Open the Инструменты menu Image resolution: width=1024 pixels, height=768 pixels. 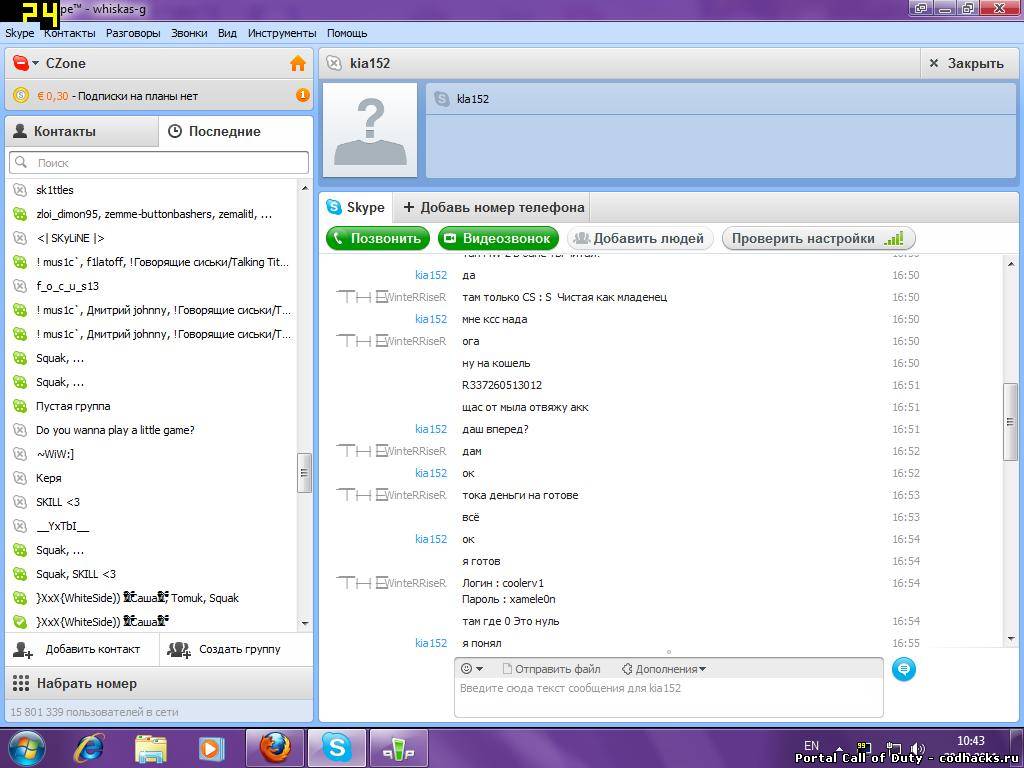[282, 33]
